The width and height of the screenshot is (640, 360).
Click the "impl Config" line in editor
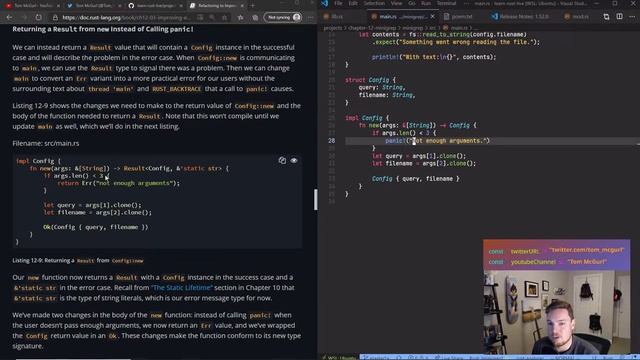[x=367, y=118]
